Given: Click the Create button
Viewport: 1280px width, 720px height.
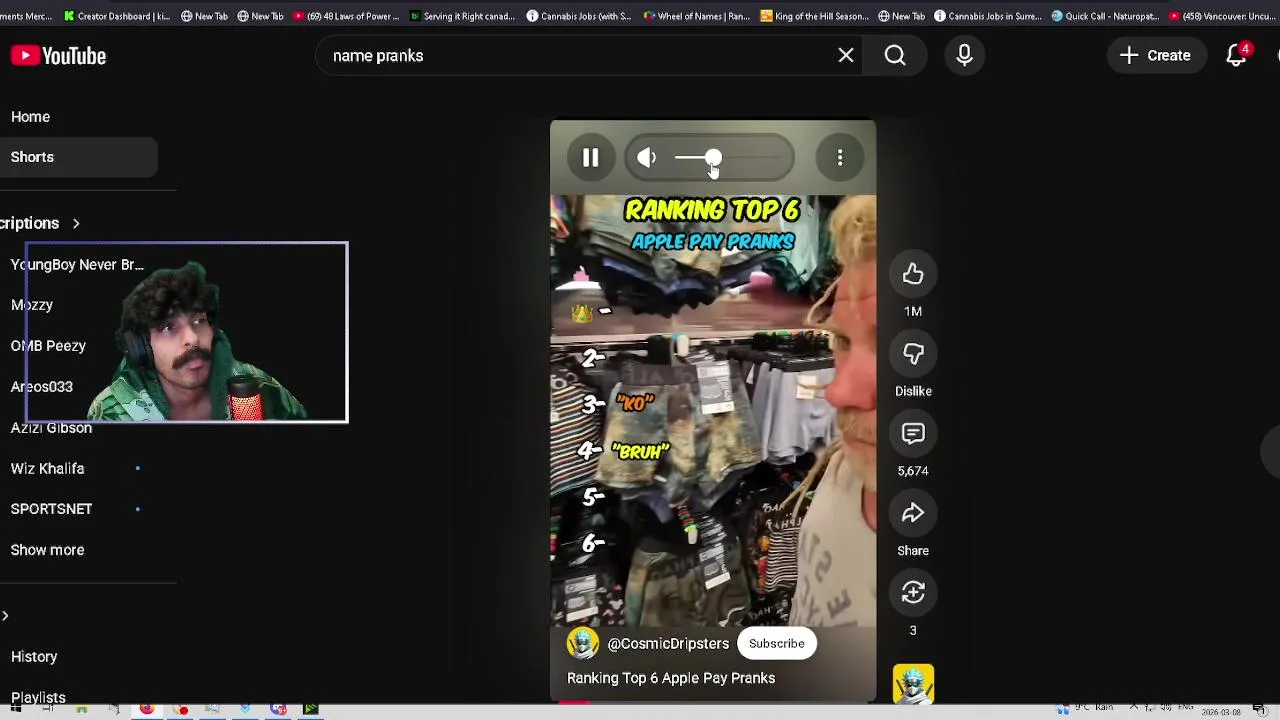Looking at the screenshot, I should coord(1155,56).
